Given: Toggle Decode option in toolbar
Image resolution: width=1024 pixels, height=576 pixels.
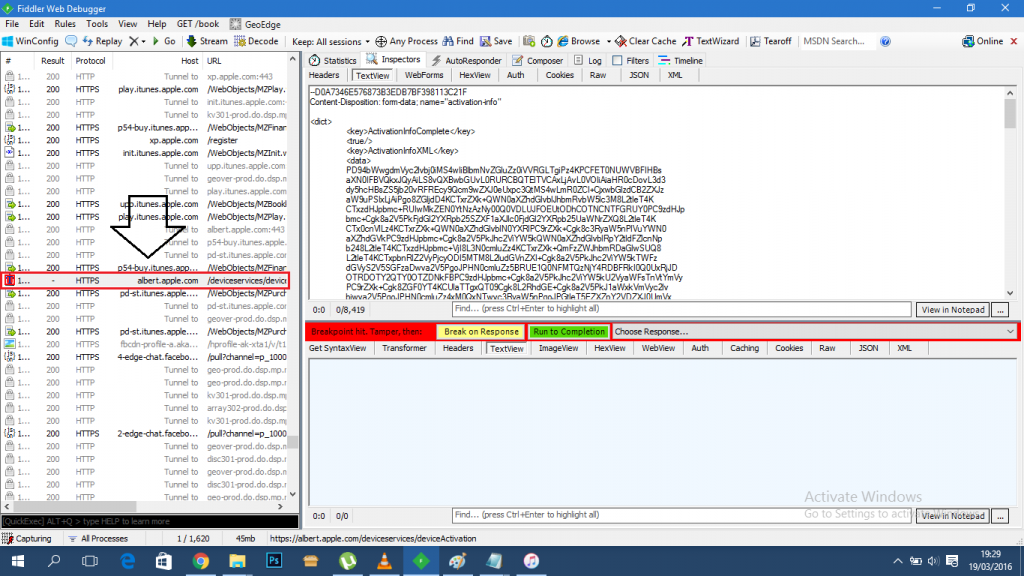Looking at the screenshot, I should 257,41.
